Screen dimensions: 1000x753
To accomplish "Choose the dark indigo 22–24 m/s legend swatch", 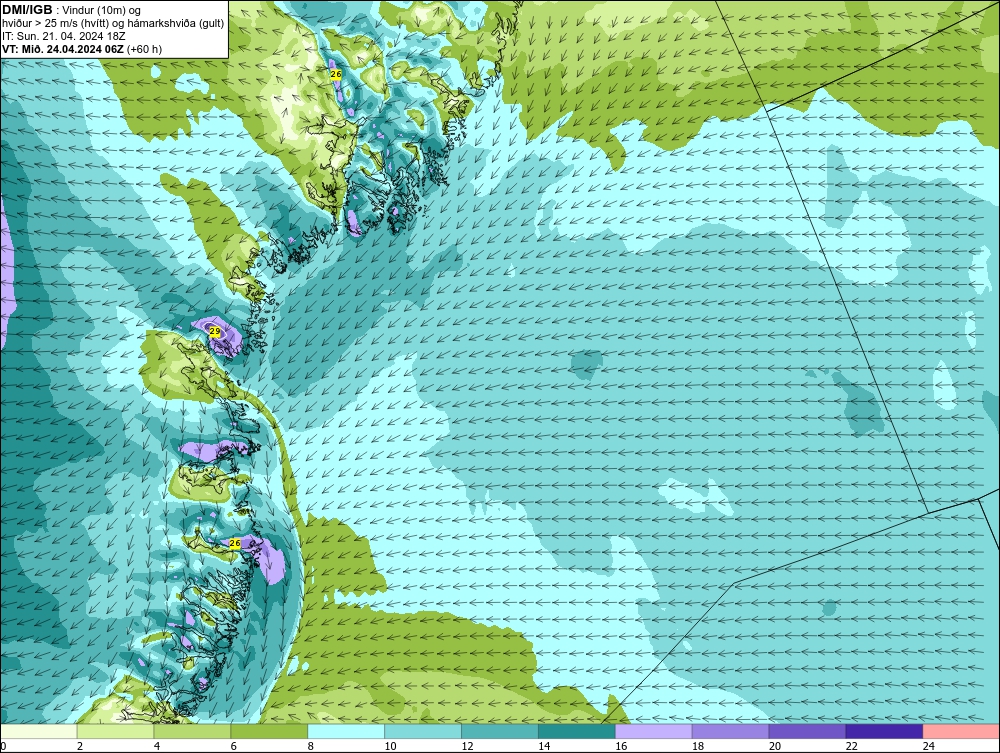I will (x=884, y=731).
